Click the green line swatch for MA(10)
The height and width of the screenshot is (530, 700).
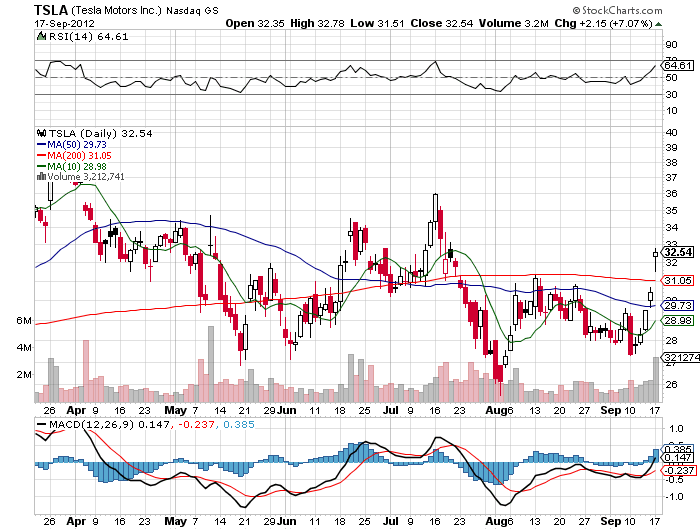[42, 167]
